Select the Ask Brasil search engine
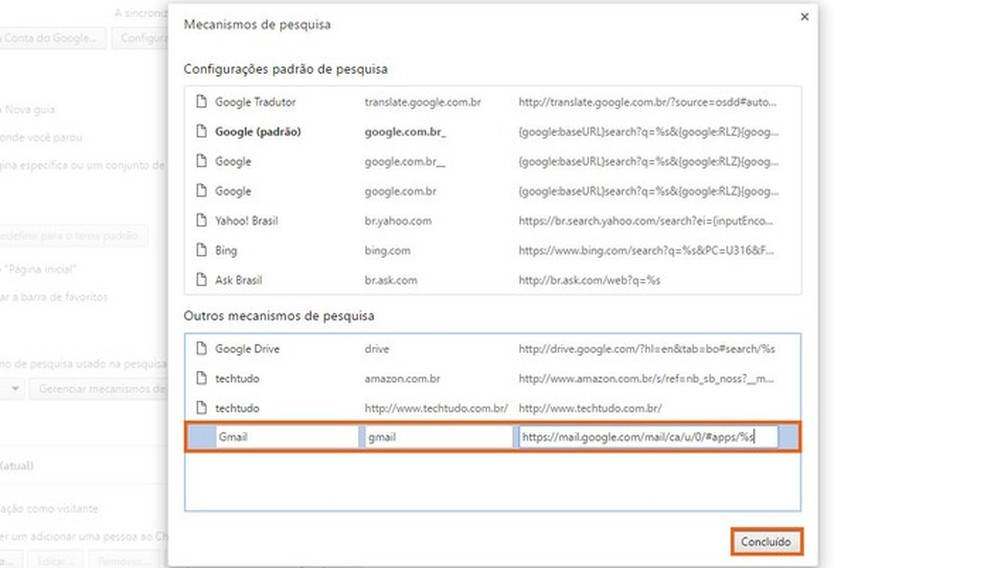Image resolution: width=984 pixels, height=568 pixels. click(x=493, y=279)
